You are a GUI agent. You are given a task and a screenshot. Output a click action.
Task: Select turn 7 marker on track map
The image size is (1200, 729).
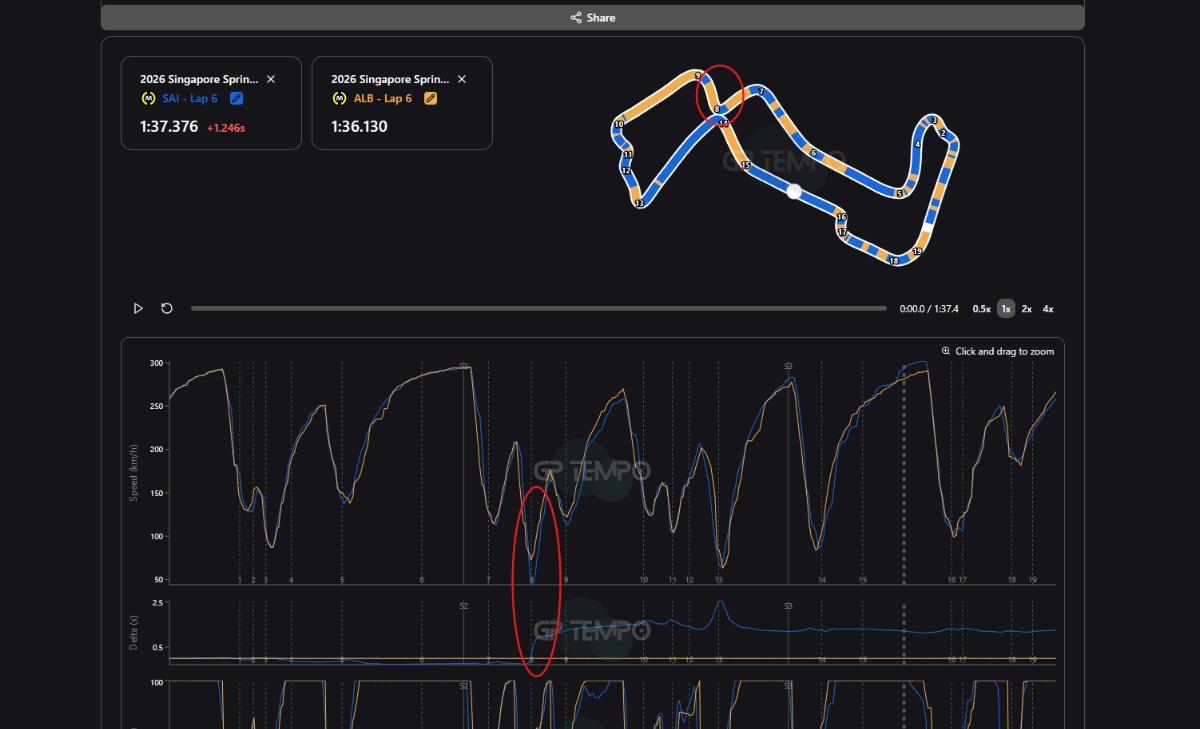pos(761,92)
